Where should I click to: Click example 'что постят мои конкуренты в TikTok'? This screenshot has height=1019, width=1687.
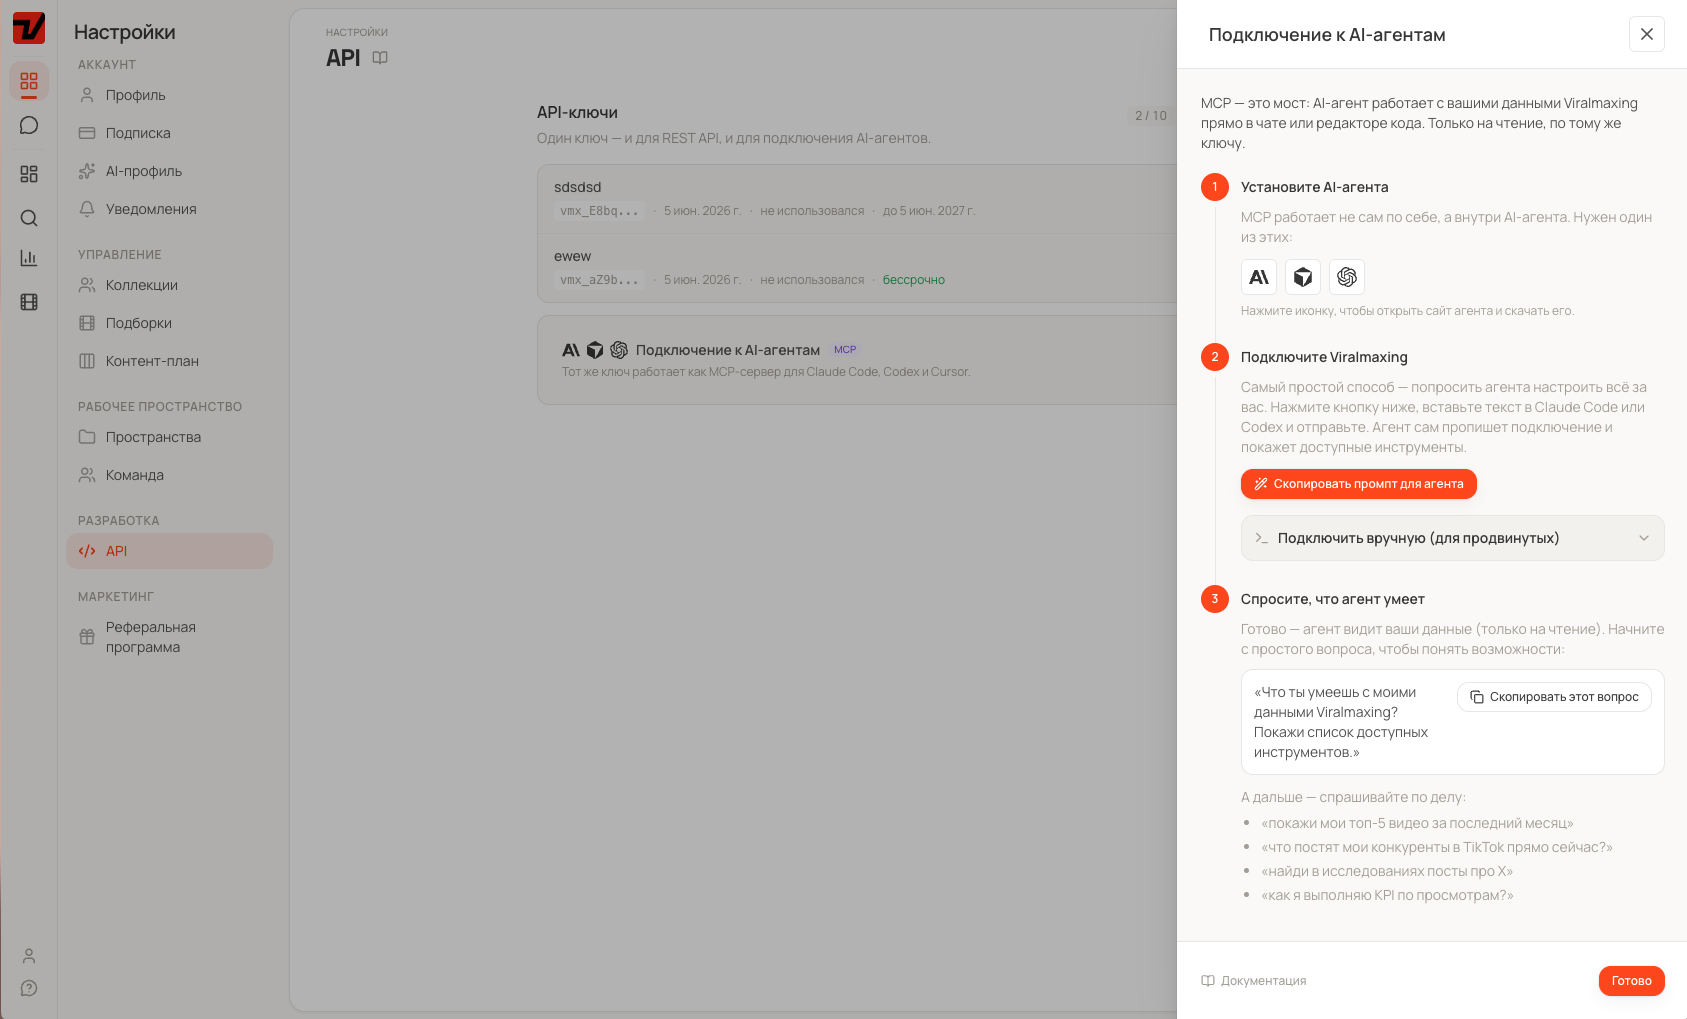(1437, 847)
